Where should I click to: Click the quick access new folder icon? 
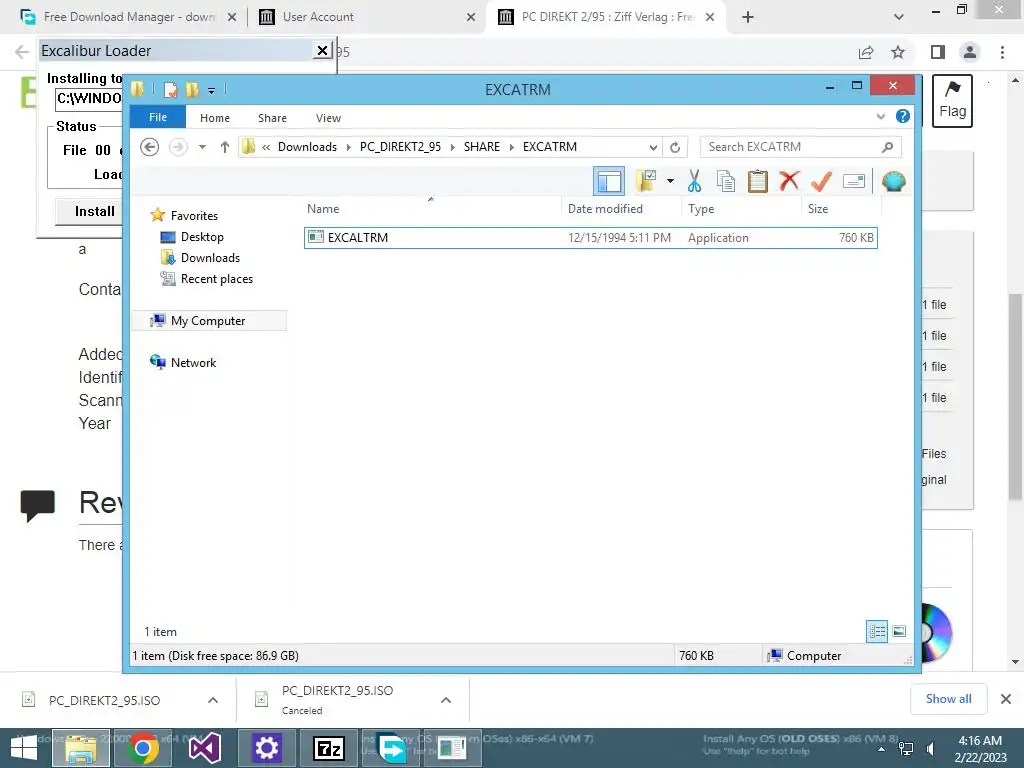[192, 89]
